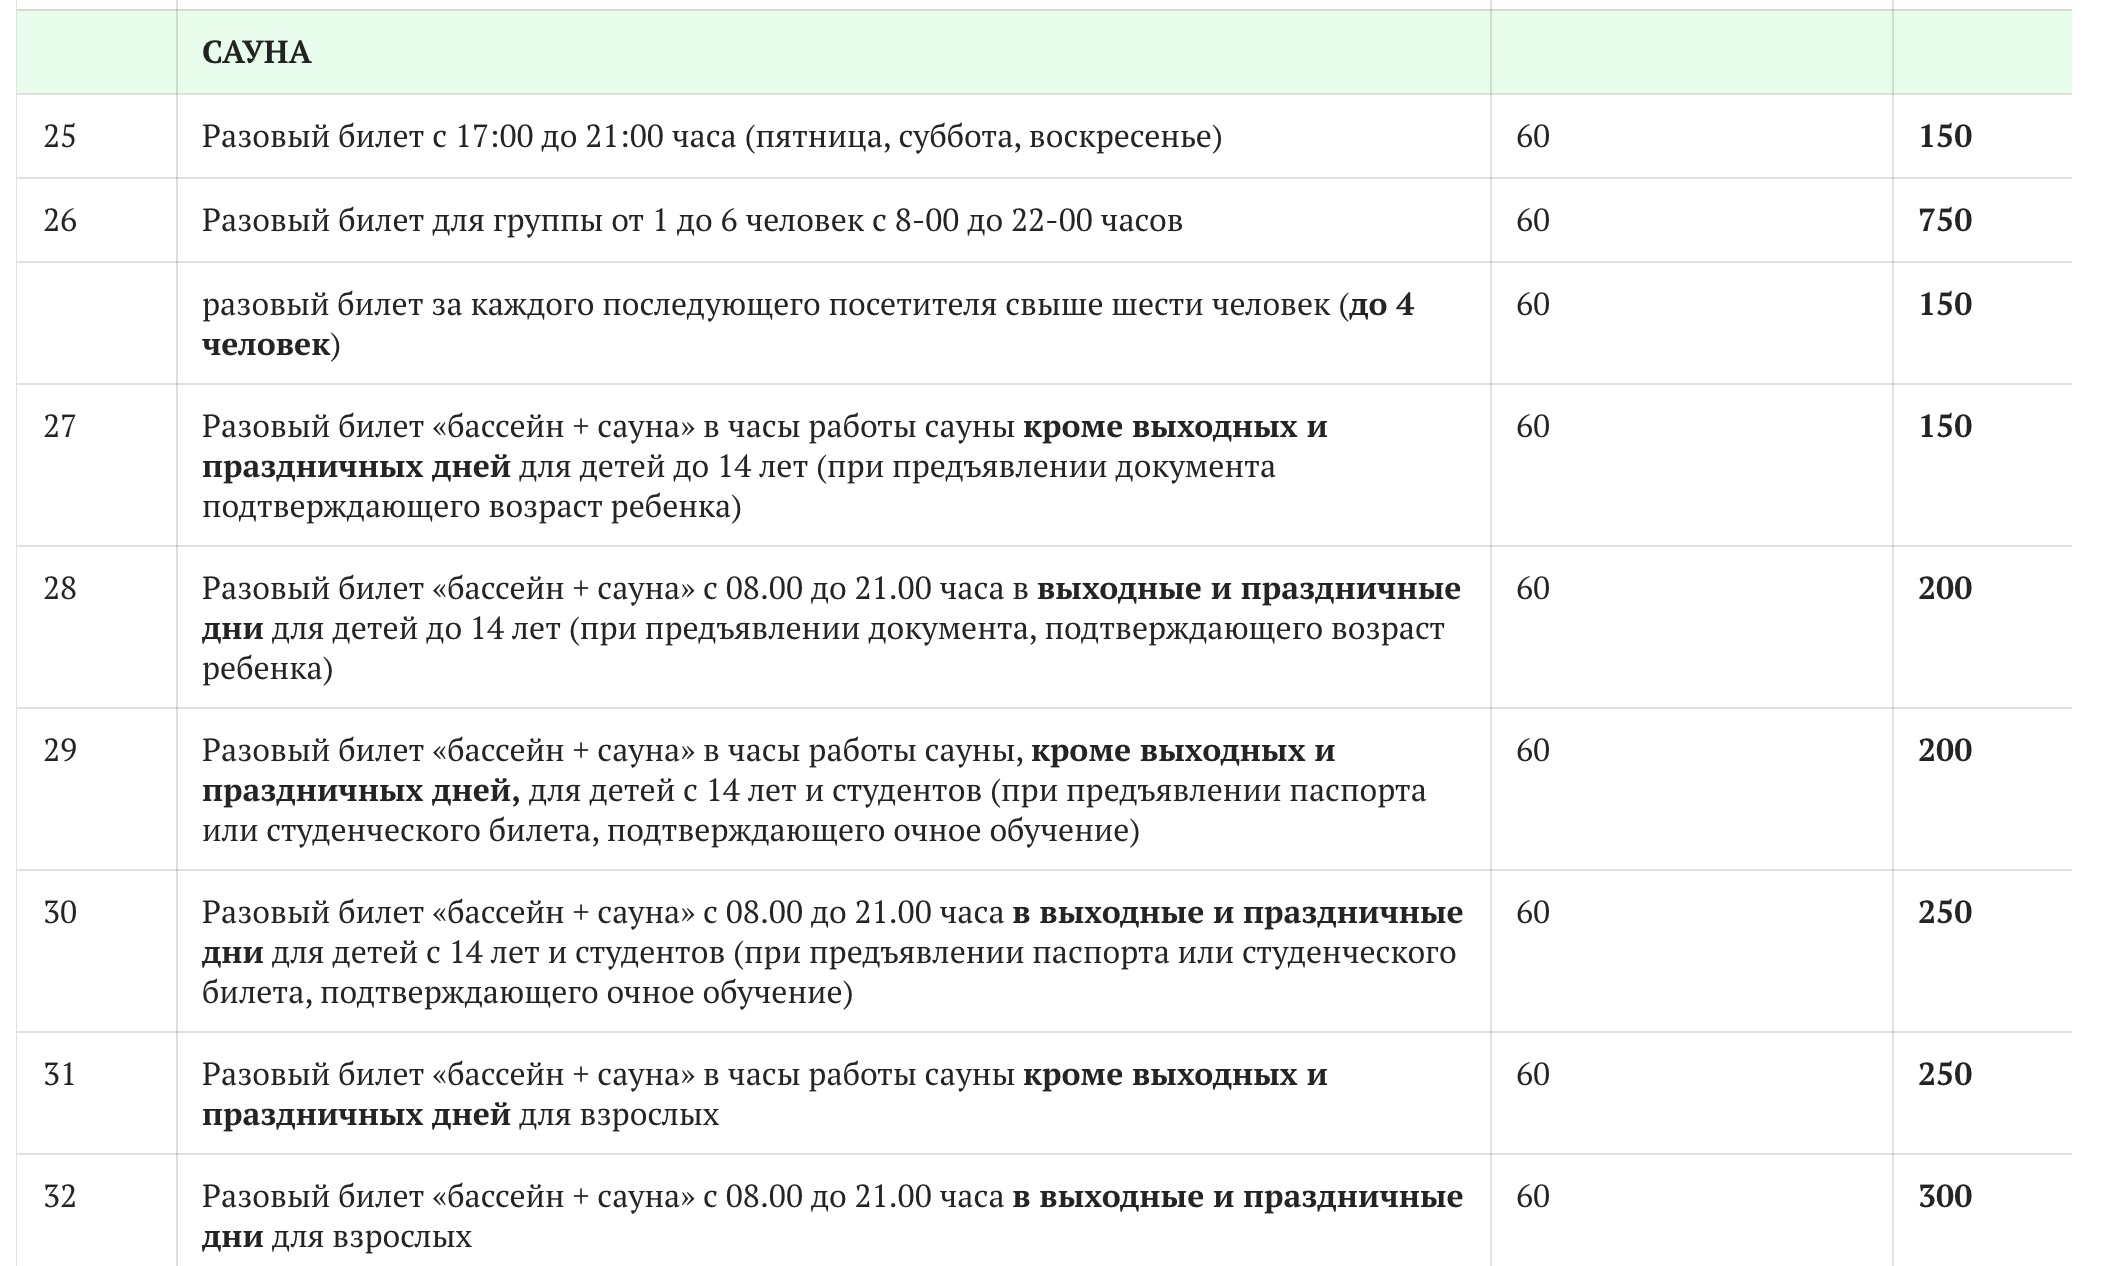Click price 750 for group ticket
The height and width of the screenshot is (1266, 2108).
tap(1945, 220)
